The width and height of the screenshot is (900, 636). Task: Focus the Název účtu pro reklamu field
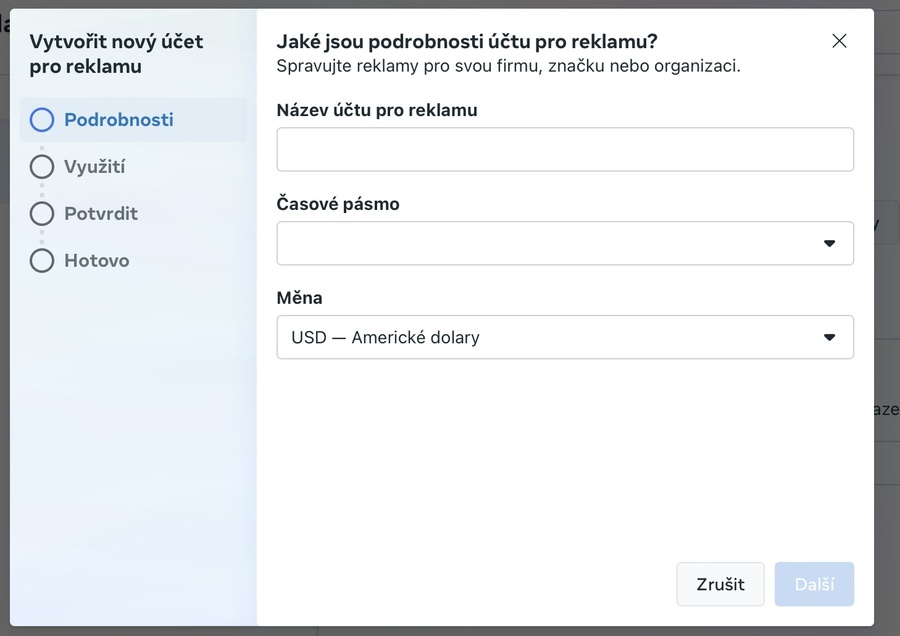click(565, 150)
